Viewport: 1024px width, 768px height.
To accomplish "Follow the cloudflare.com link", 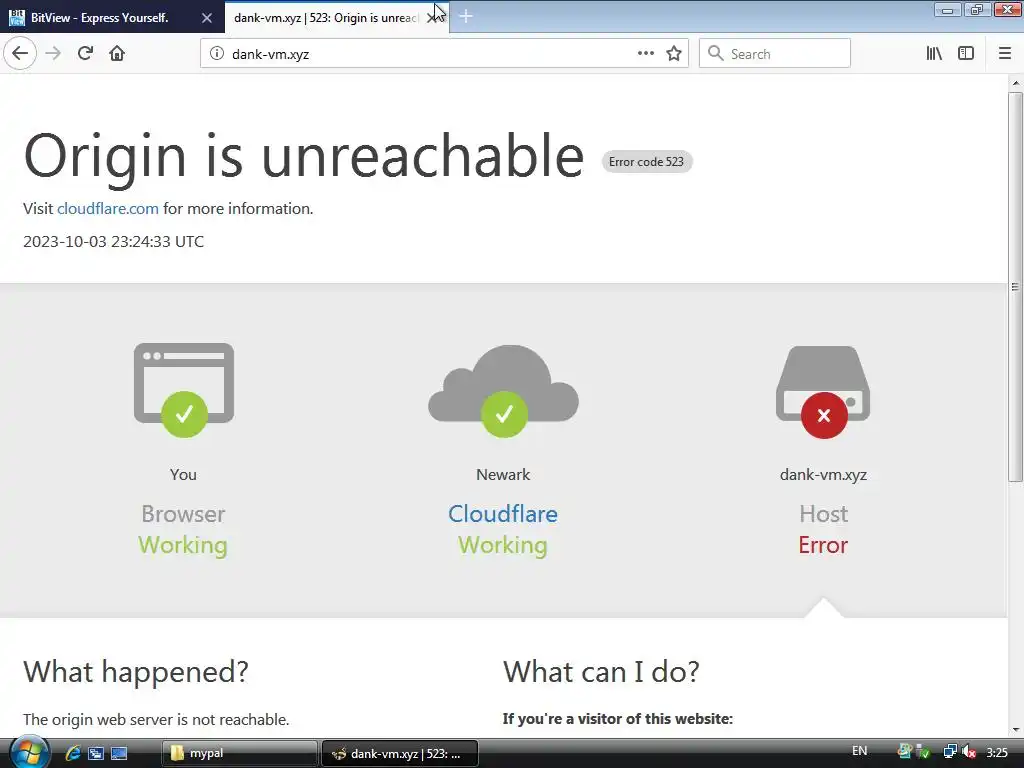I will point(108,208).
